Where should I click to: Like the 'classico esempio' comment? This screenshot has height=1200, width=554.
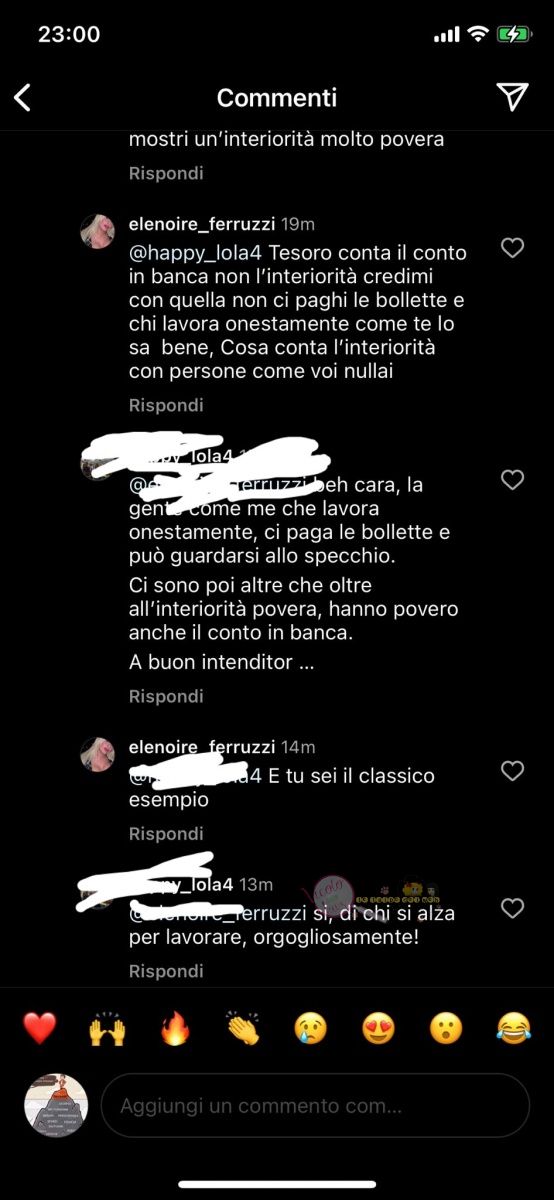pyautogui.click(x=512, y=771)
